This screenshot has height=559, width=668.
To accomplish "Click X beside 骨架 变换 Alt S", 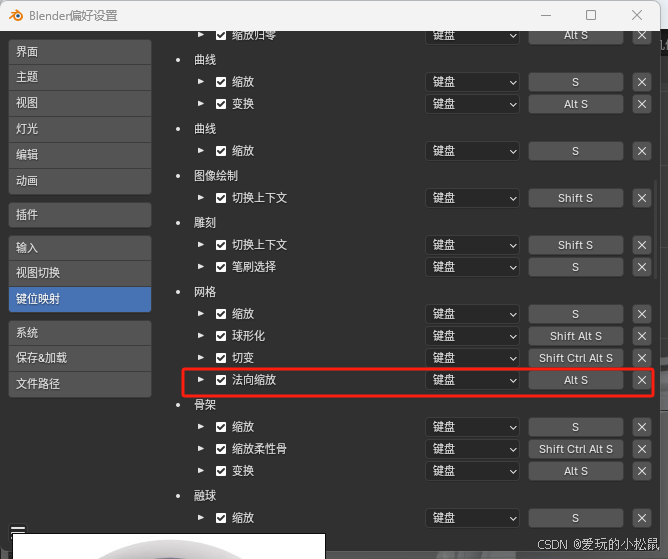I will pos(642,471).
